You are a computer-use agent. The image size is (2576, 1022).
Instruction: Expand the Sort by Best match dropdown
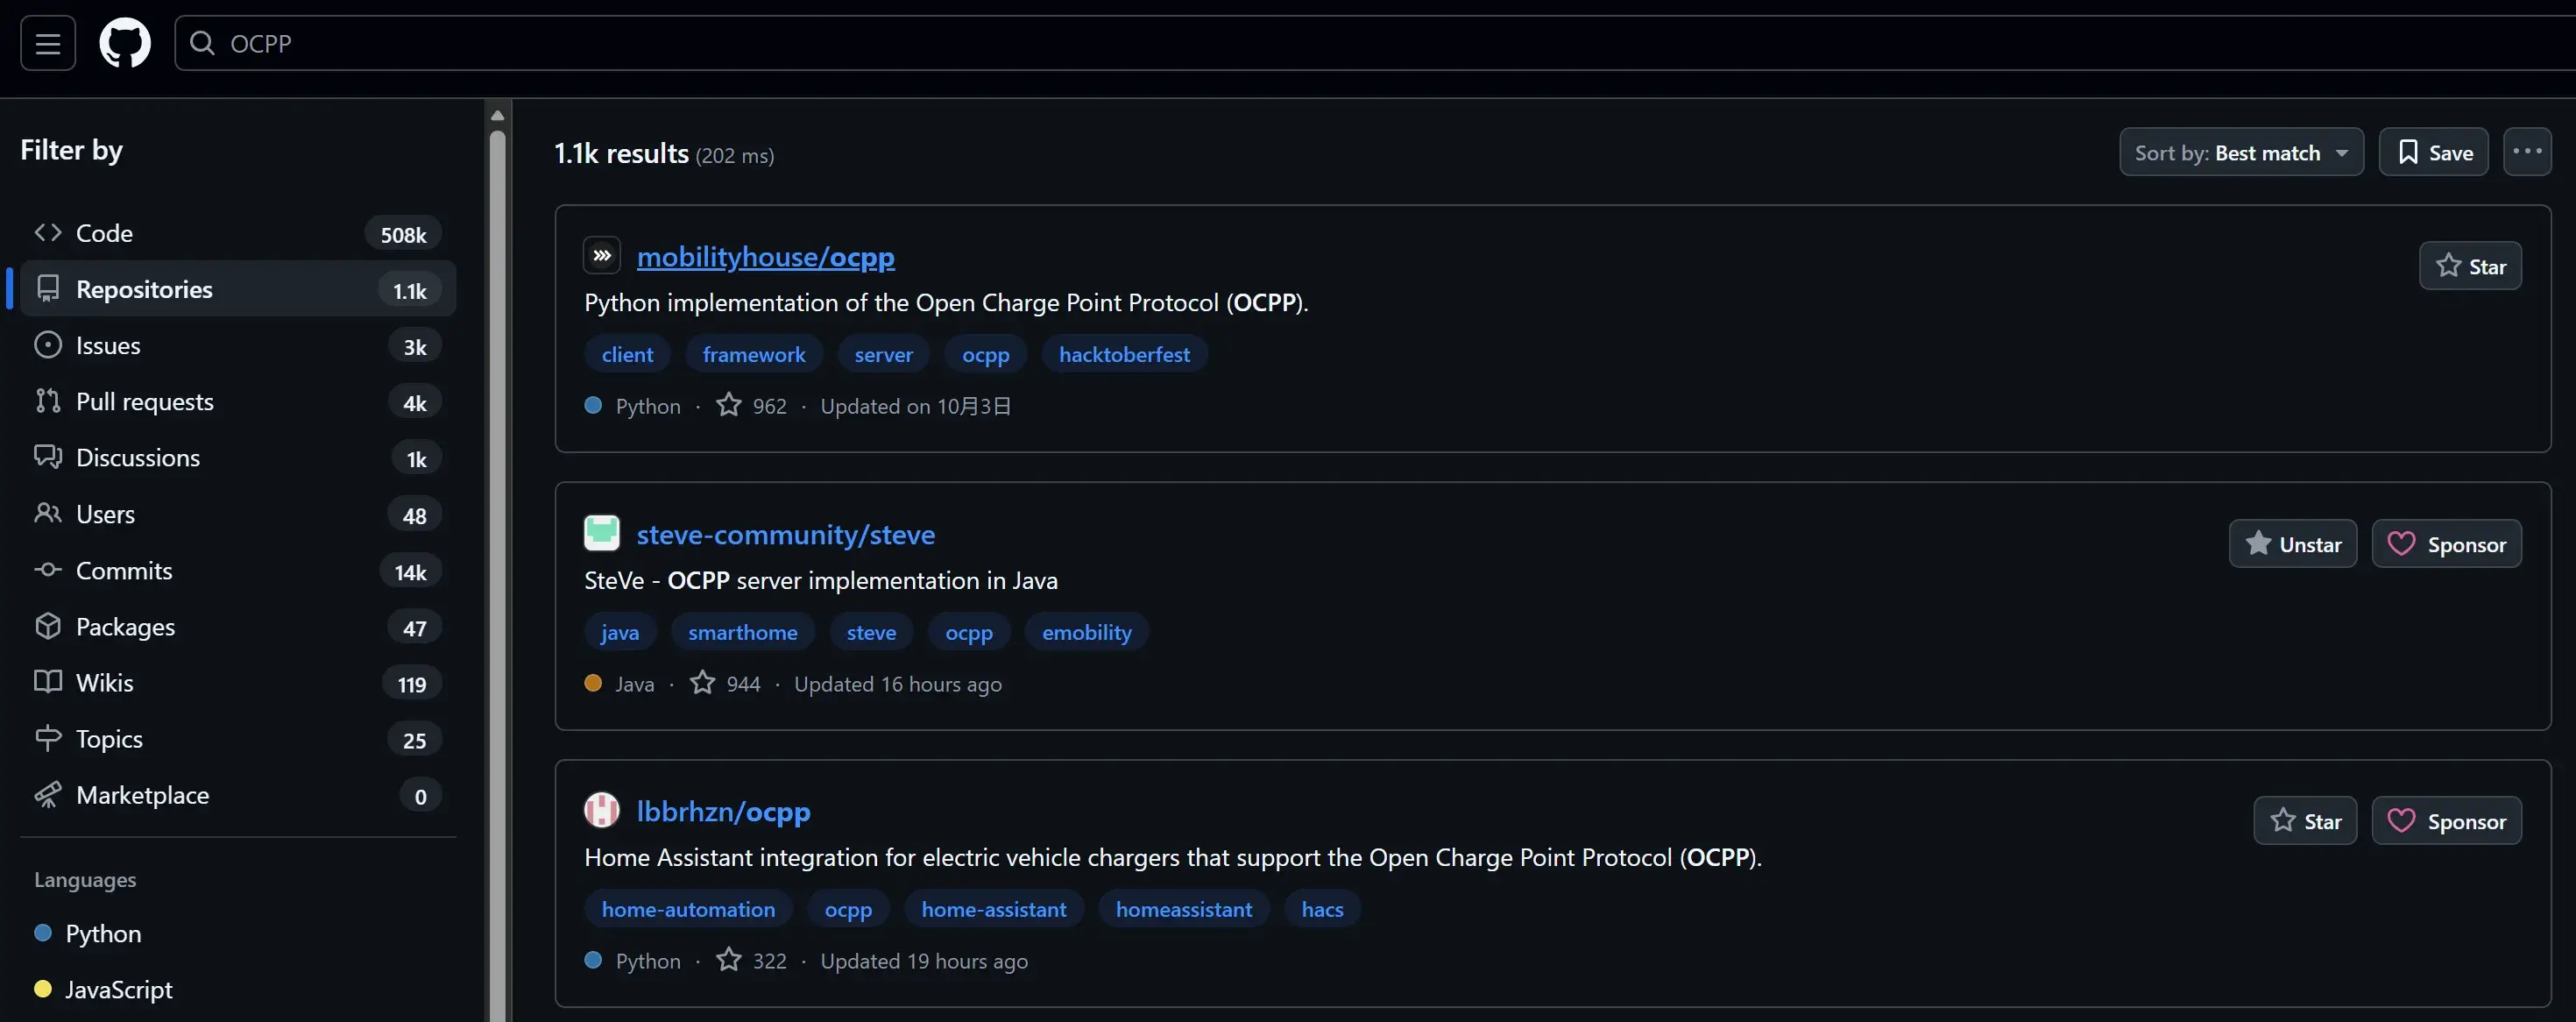click(2240, 152)
